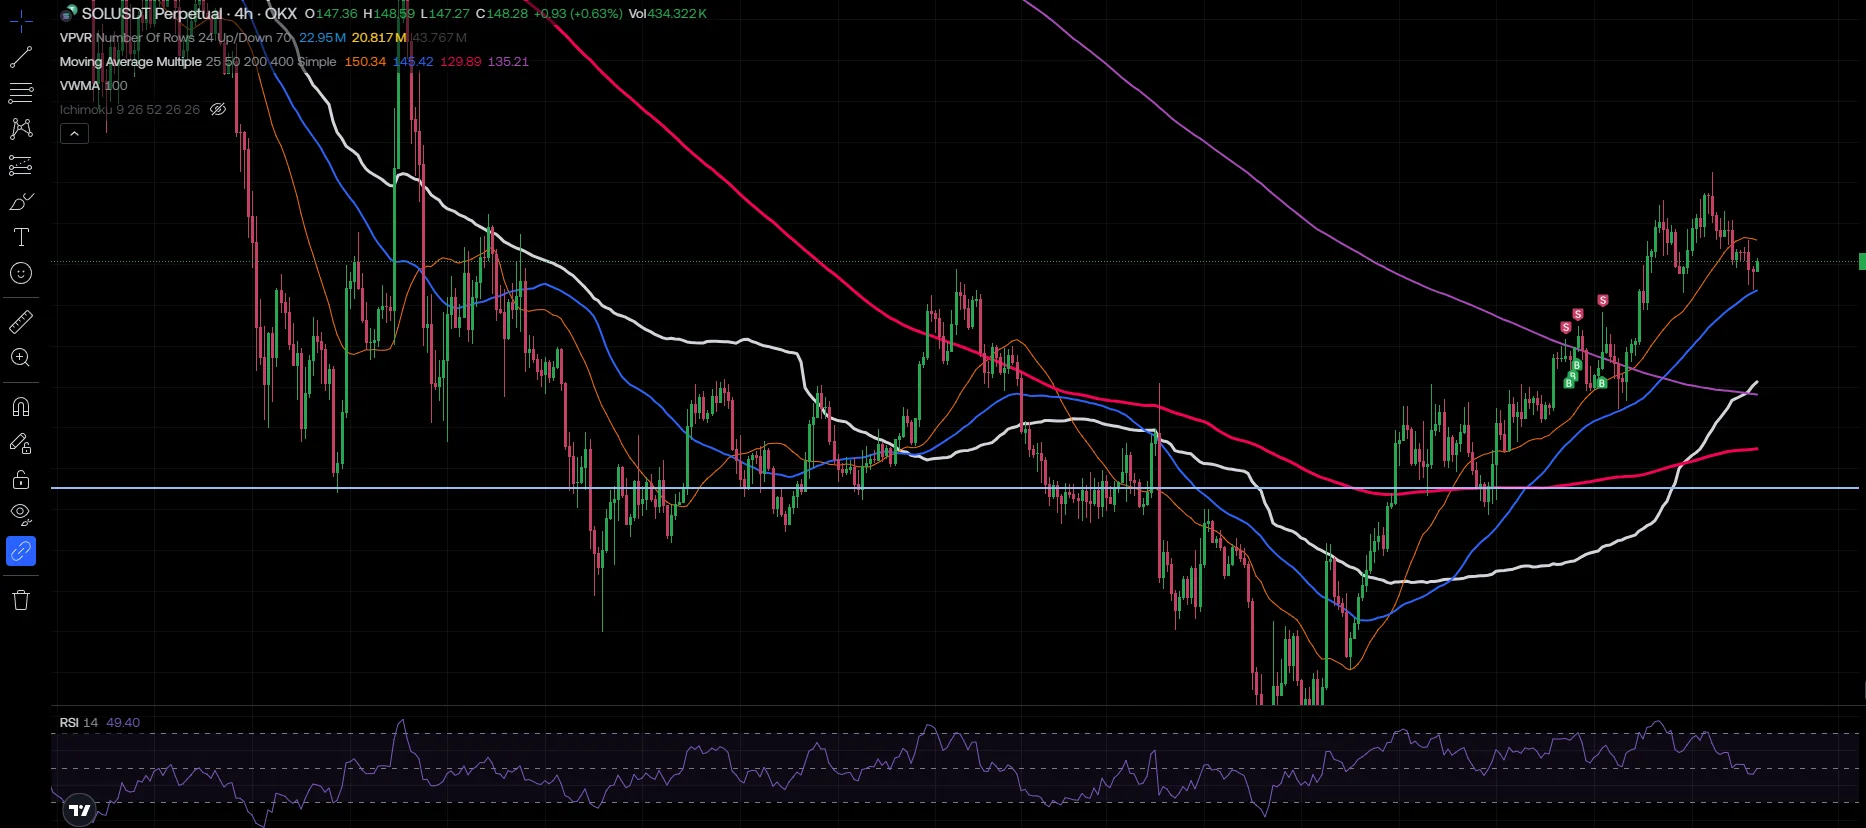Select the crosshair cursor tool
The image size is (1866, 828).
point(21,20)
